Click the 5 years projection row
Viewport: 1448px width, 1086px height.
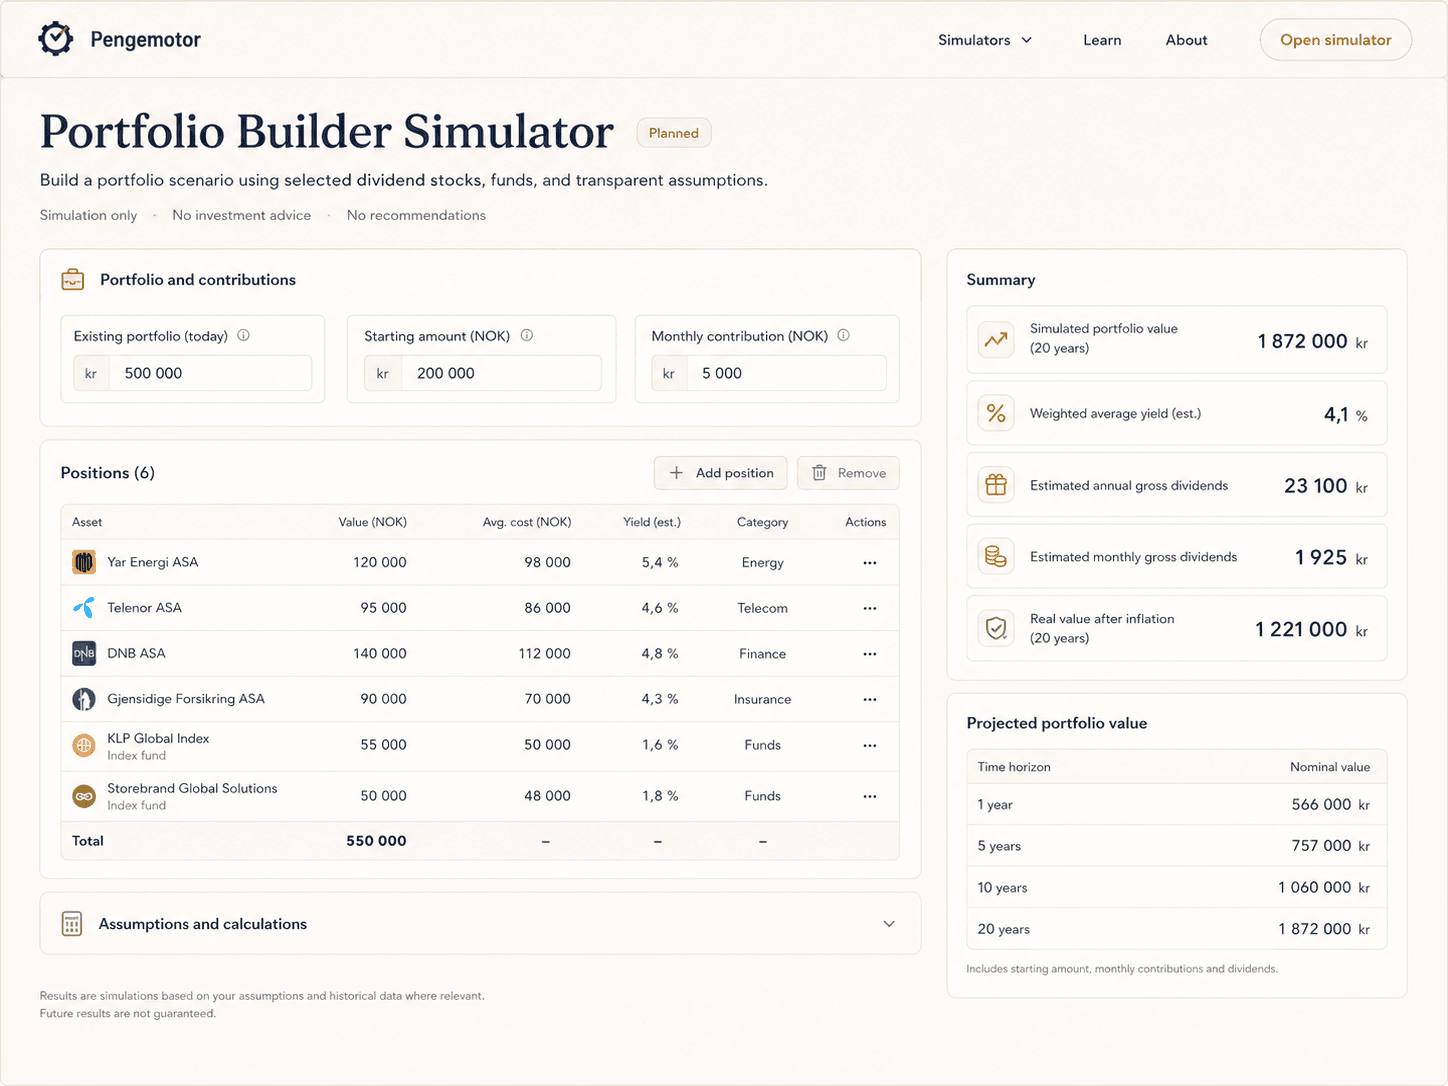pyautogui.click(x=1176, y=846)
